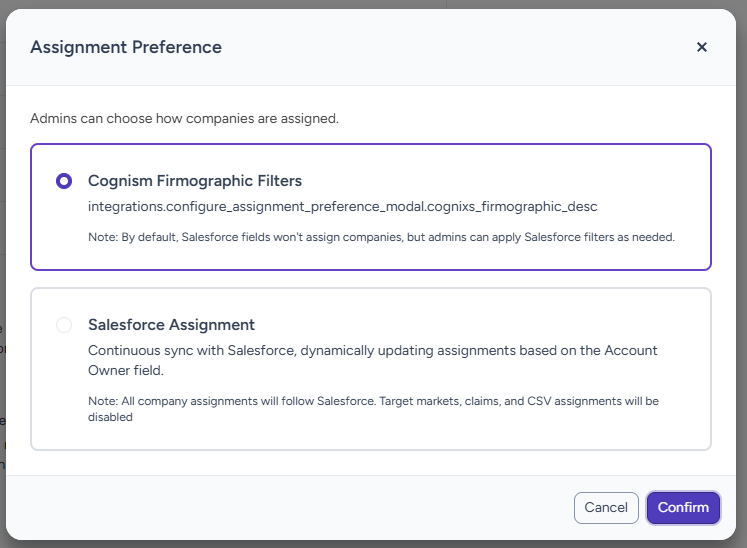Click the "Admins can choose" intro sentence
The width and height of the screenshot is (747, 548).
click(x=184, y=118)
